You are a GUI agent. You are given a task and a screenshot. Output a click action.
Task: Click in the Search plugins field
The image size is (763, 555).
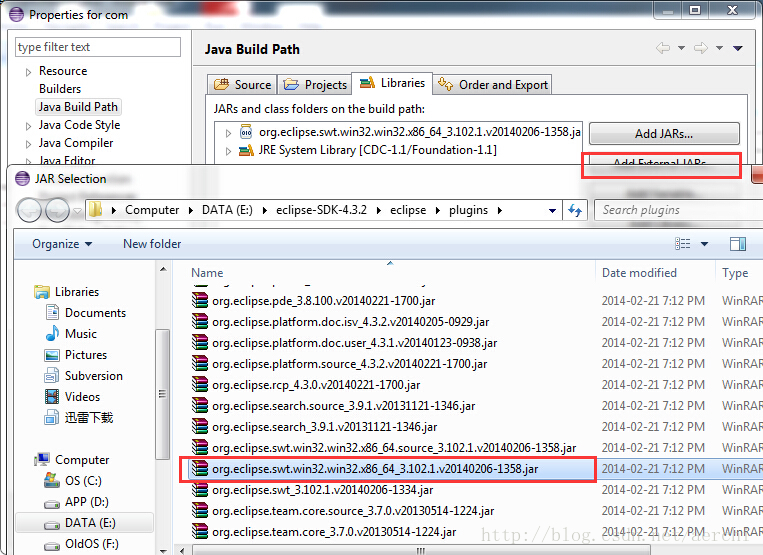point(678,210)
